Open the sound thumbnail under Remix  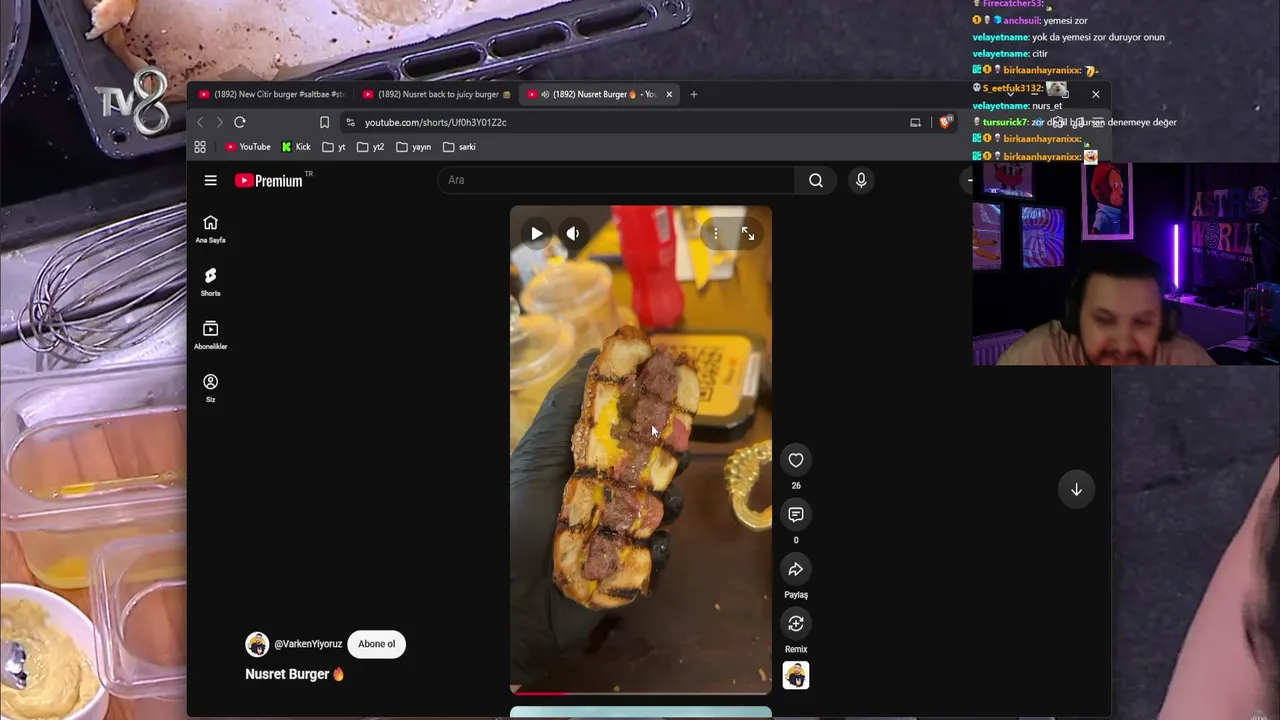796,676
